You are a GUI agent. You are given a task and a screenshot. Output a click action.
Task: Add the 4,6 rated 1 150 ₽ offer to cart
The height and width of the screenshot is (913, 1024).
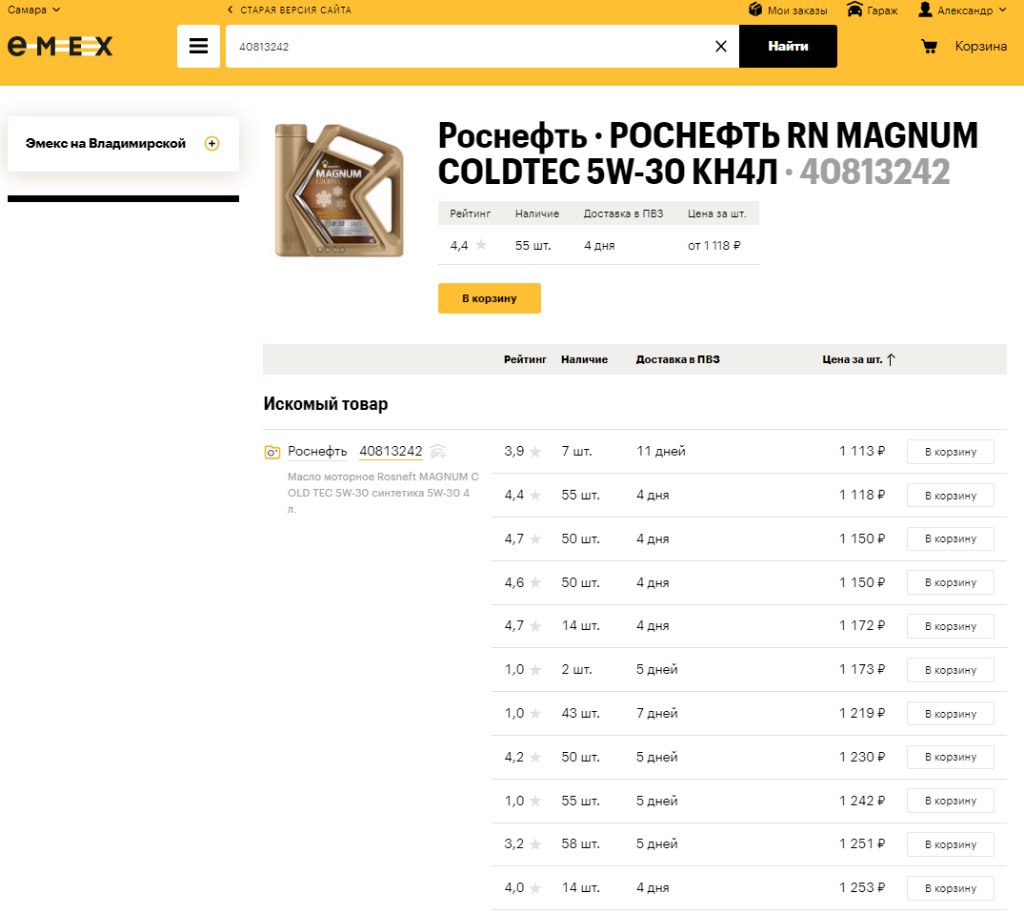pos(950,583)
